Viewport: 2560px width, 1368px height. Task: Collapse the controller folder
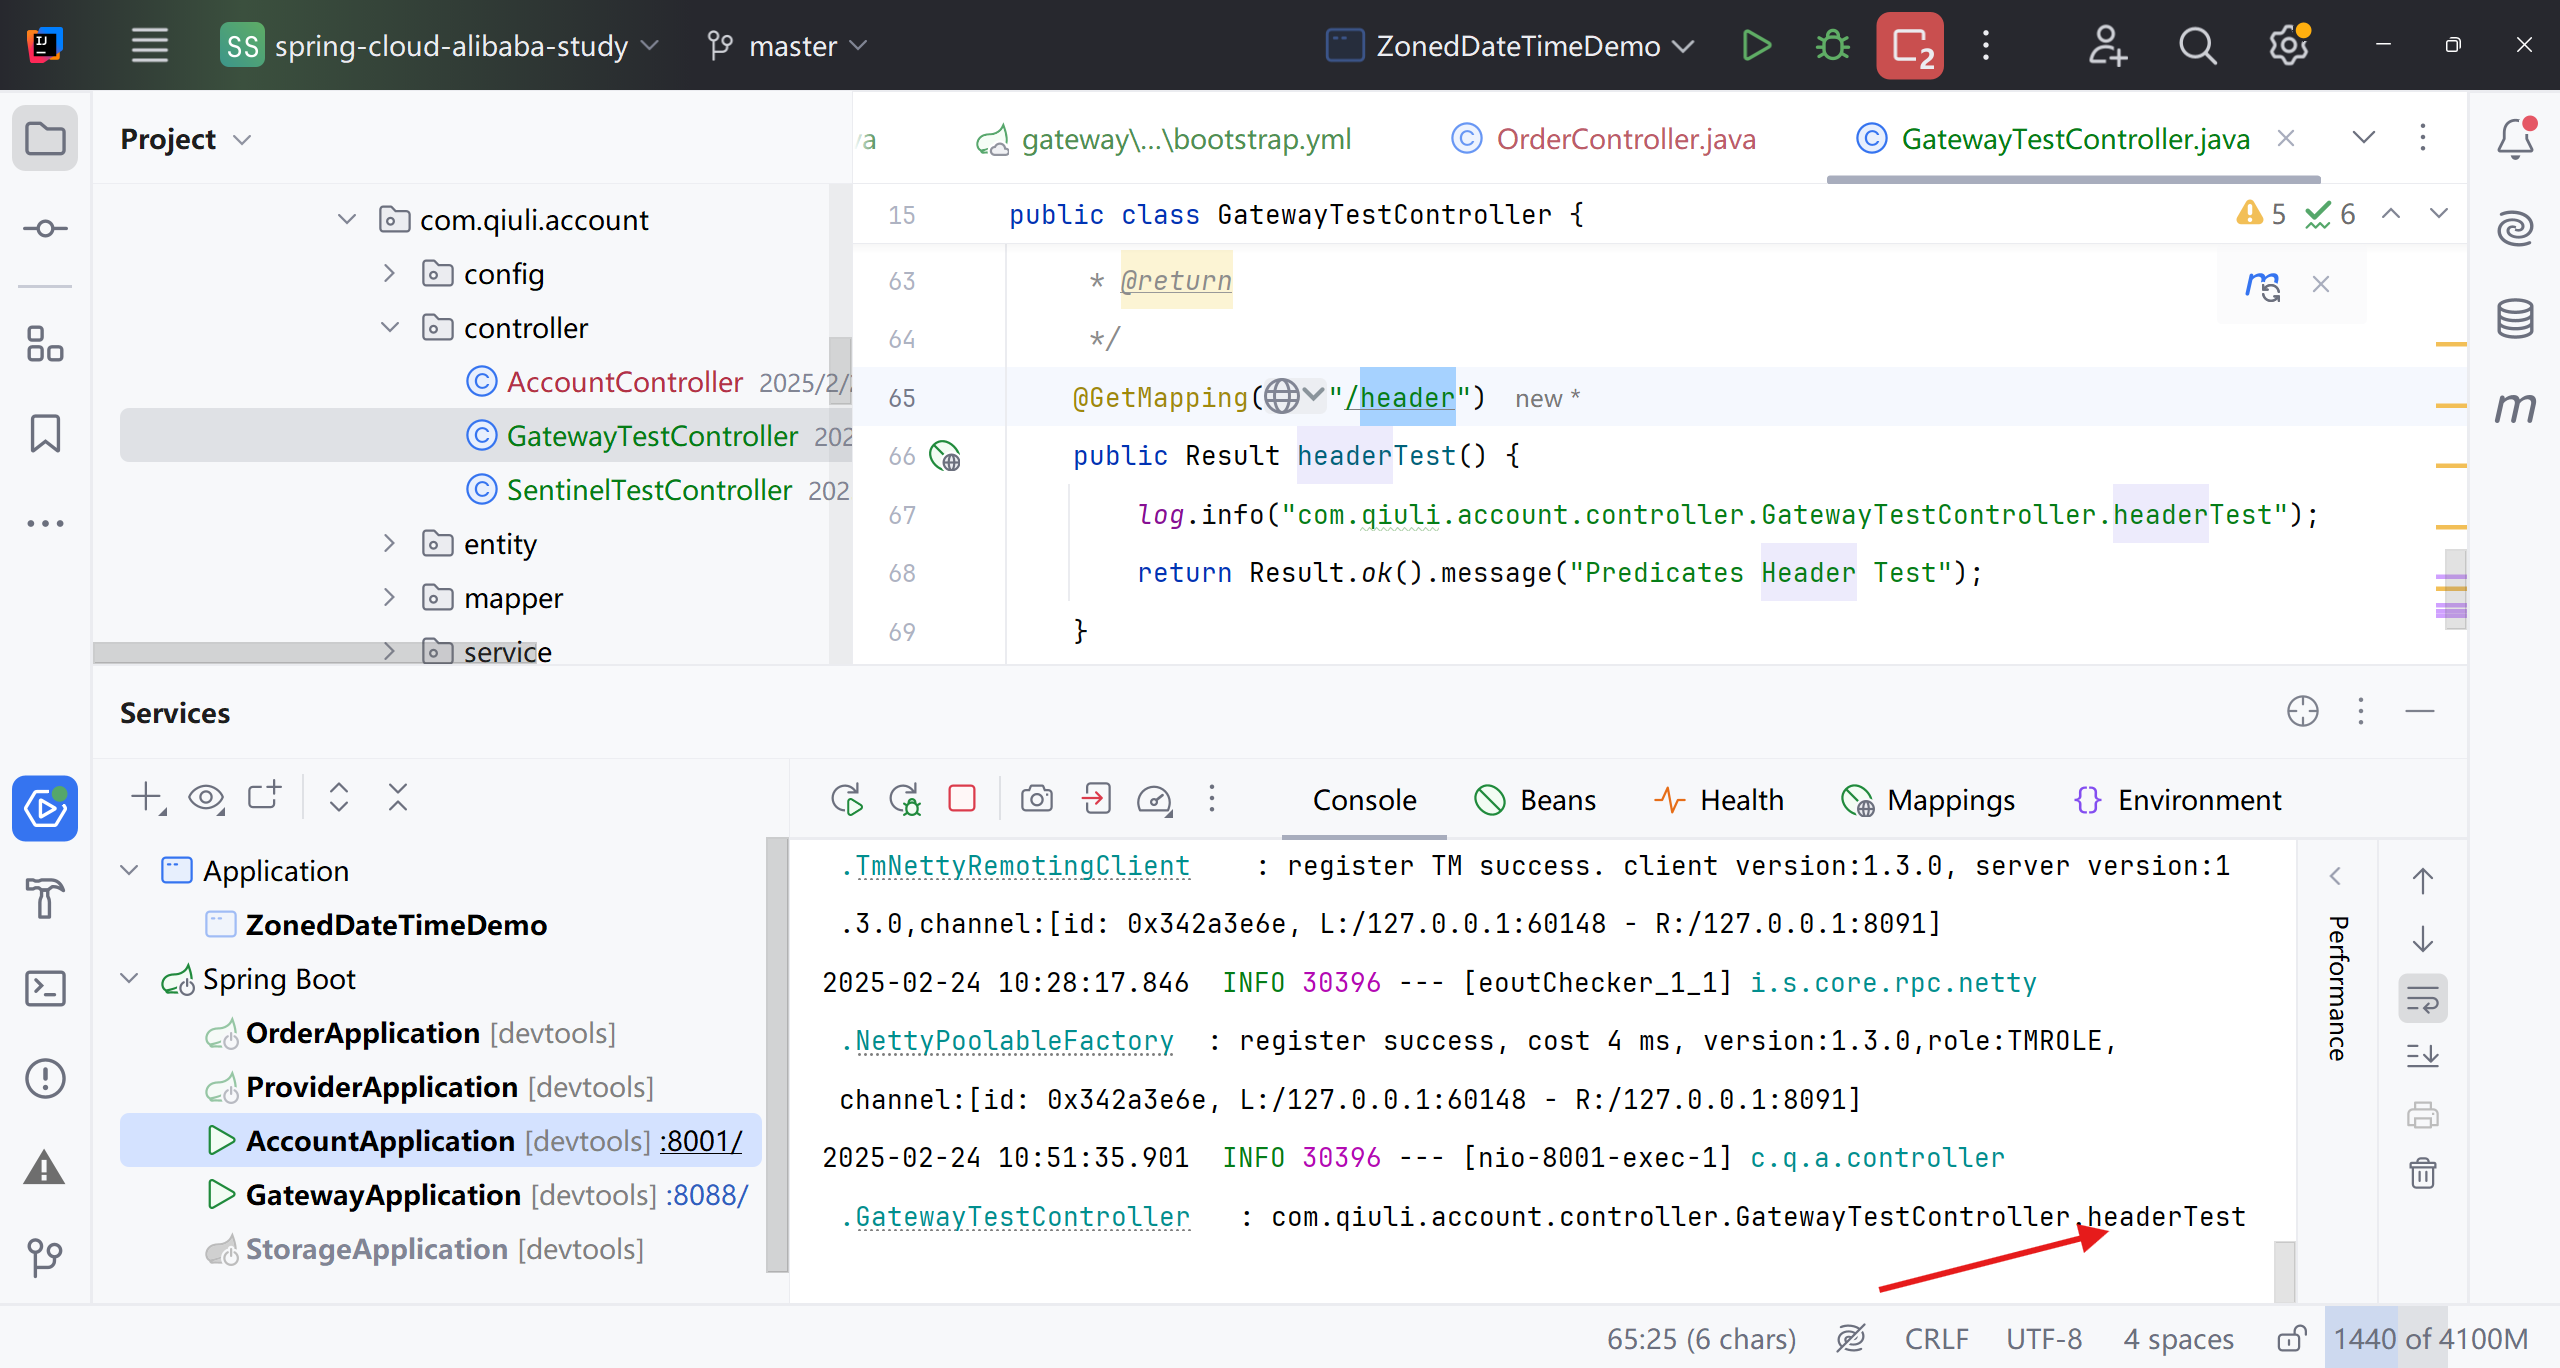390,328
